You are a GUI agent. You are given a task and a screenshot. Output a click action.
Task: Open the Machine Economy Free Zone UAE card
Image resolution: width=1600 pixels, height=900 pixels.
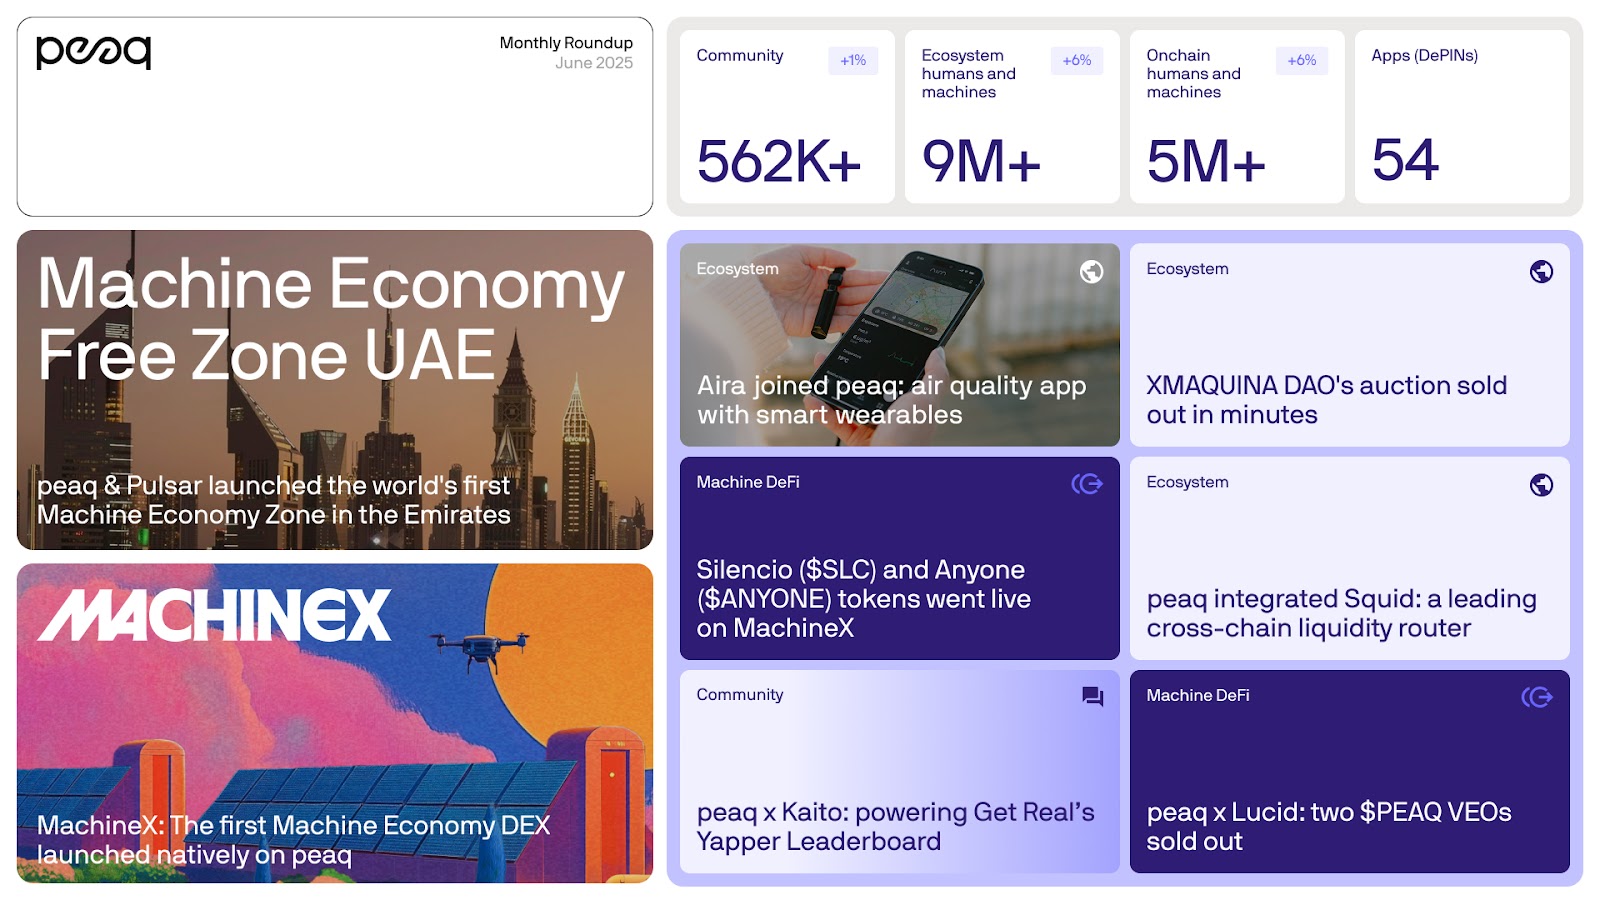click(335, 390)
